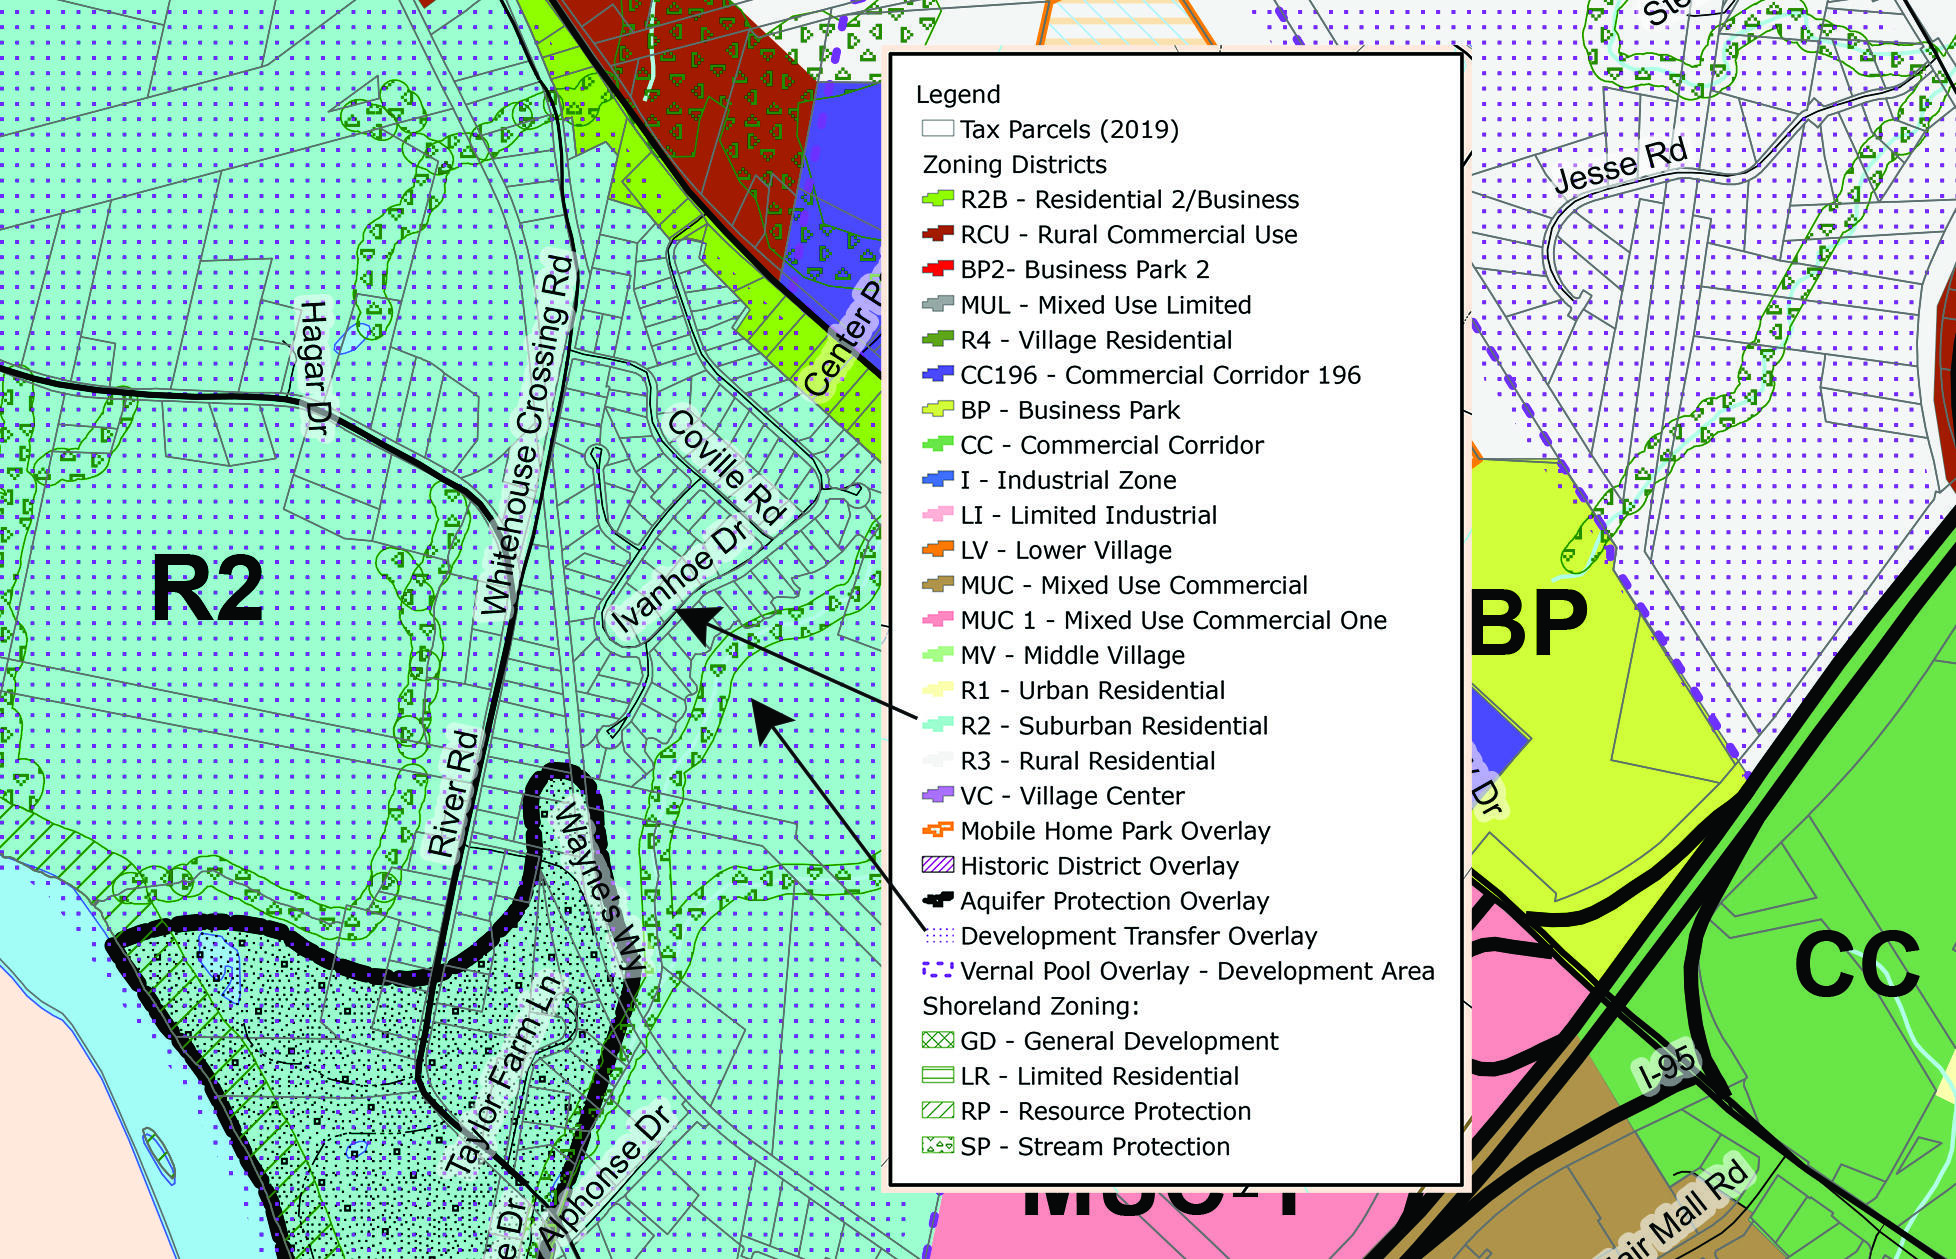Click the Hagar Dr street label

[314, 367]
